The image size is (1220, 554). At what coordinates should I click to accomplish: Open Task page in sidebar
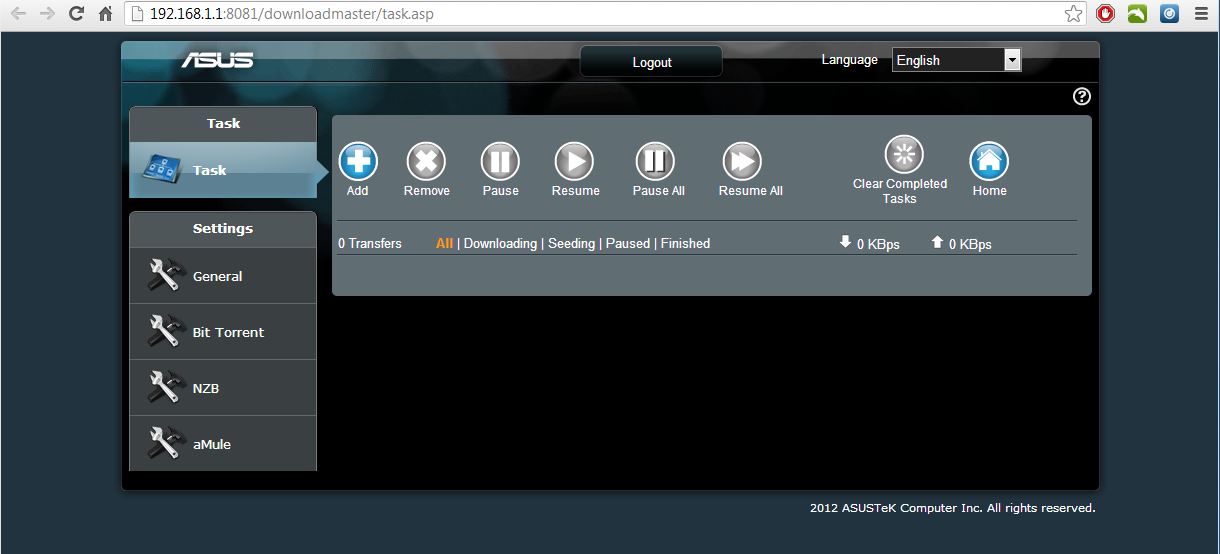point(223,170)
